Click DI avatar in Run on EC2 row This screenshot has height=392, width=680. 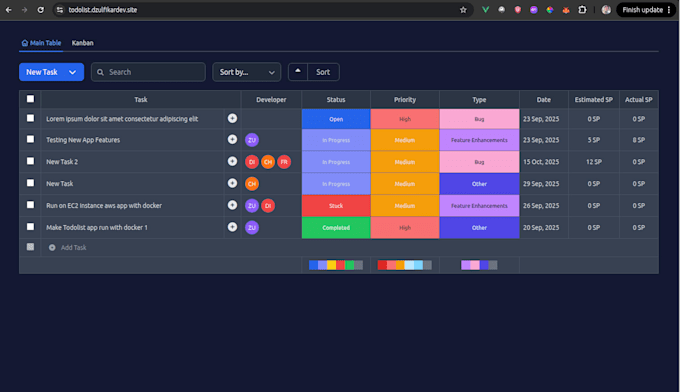(268, 206)
